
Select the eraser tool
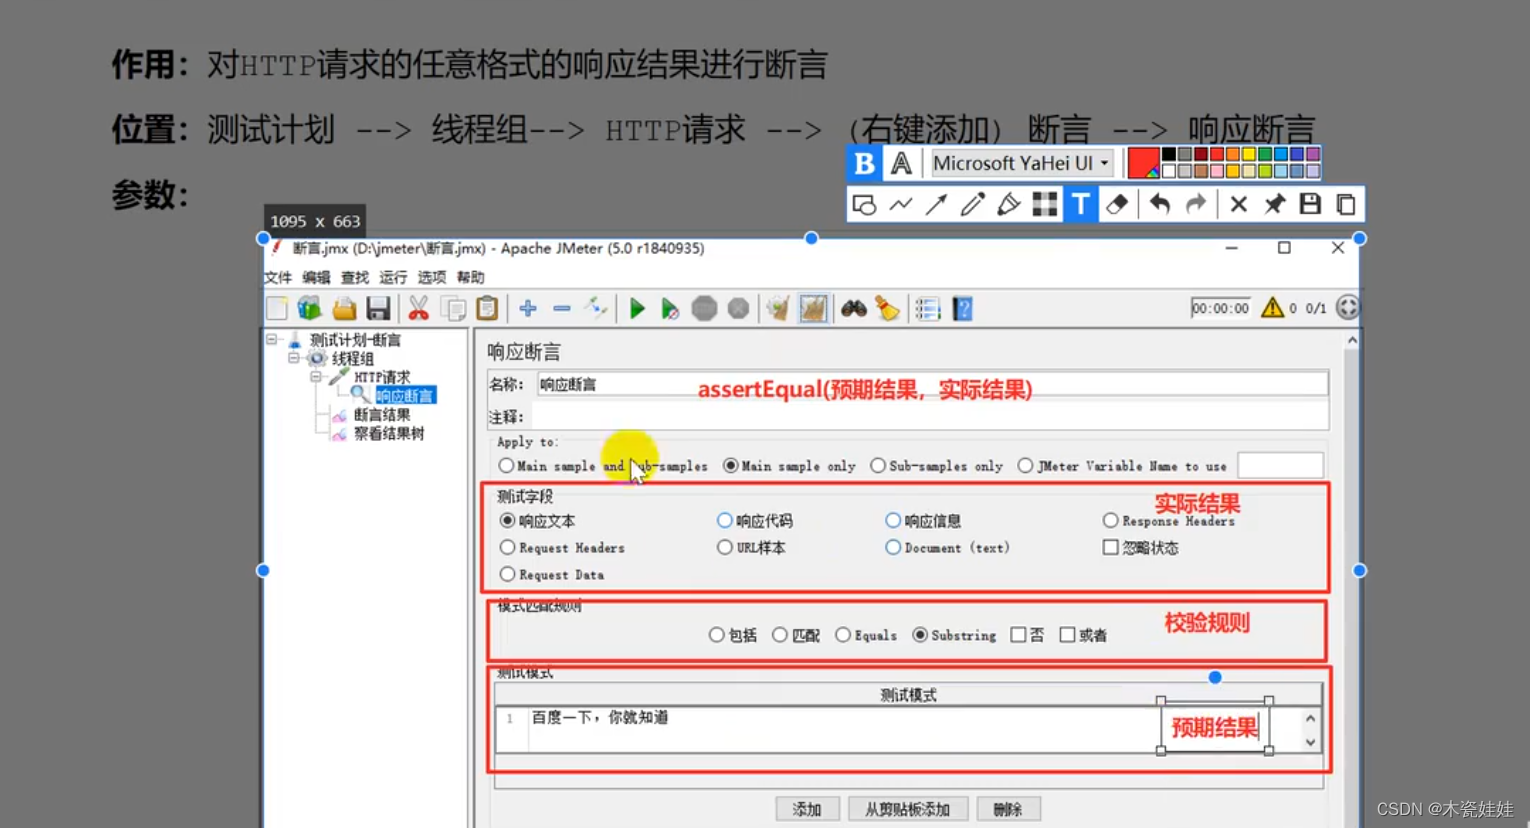pos(1117,205)
